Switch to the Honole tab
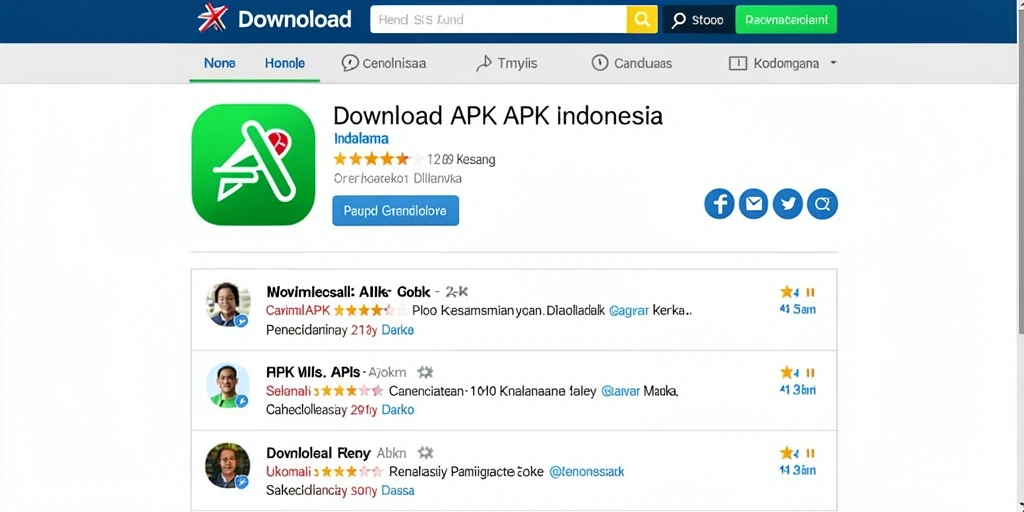 pos(285,63)
